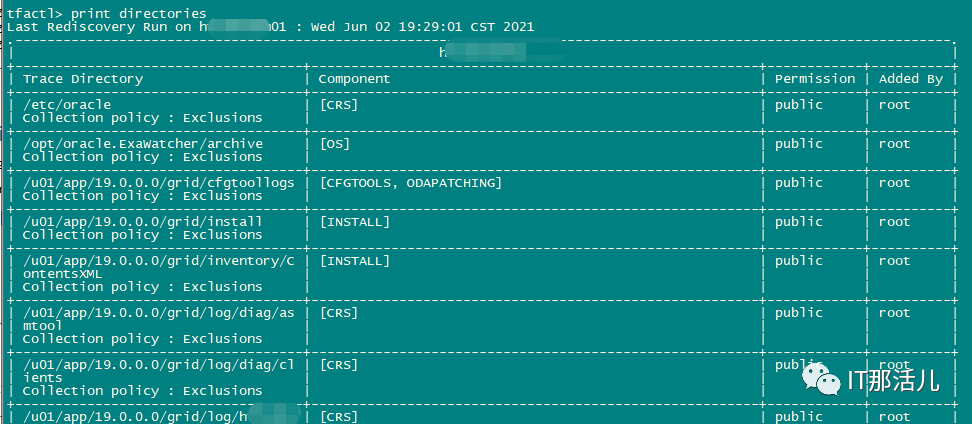The image size is (972, 424).
Task: Select the Trace Directory column header
Action: pyautogui.click(x=83, y=79)
